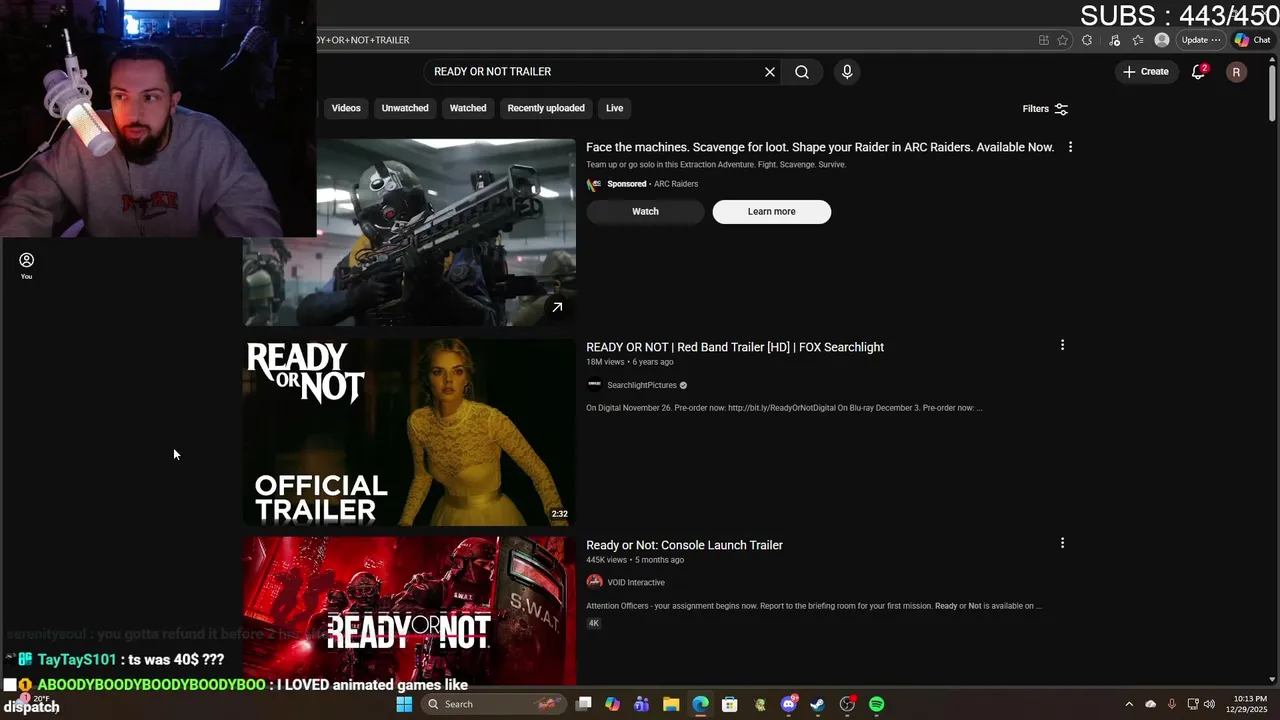Open the Filters option
Image resolution: width=1280 pixels, height=720 pixels.
coord(1045,109)
